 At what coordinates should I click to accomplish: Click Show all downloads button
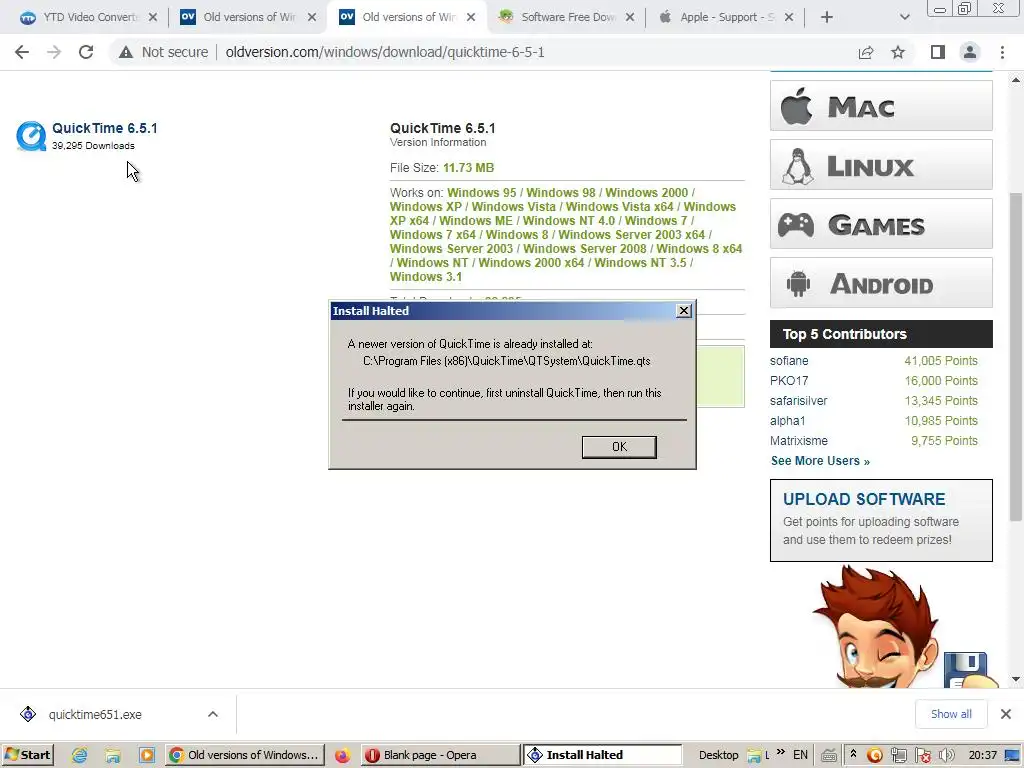tap(951, 714)
